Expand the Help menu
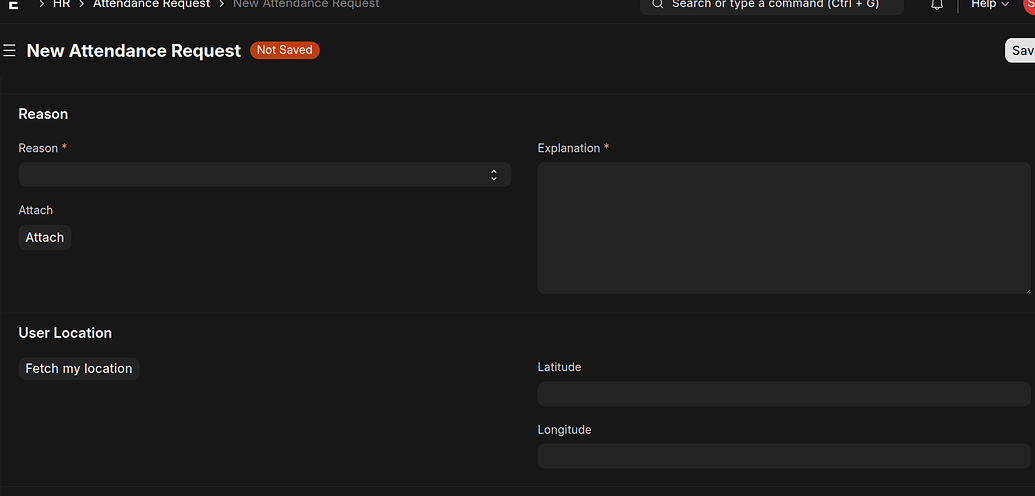 click(990, 4)
